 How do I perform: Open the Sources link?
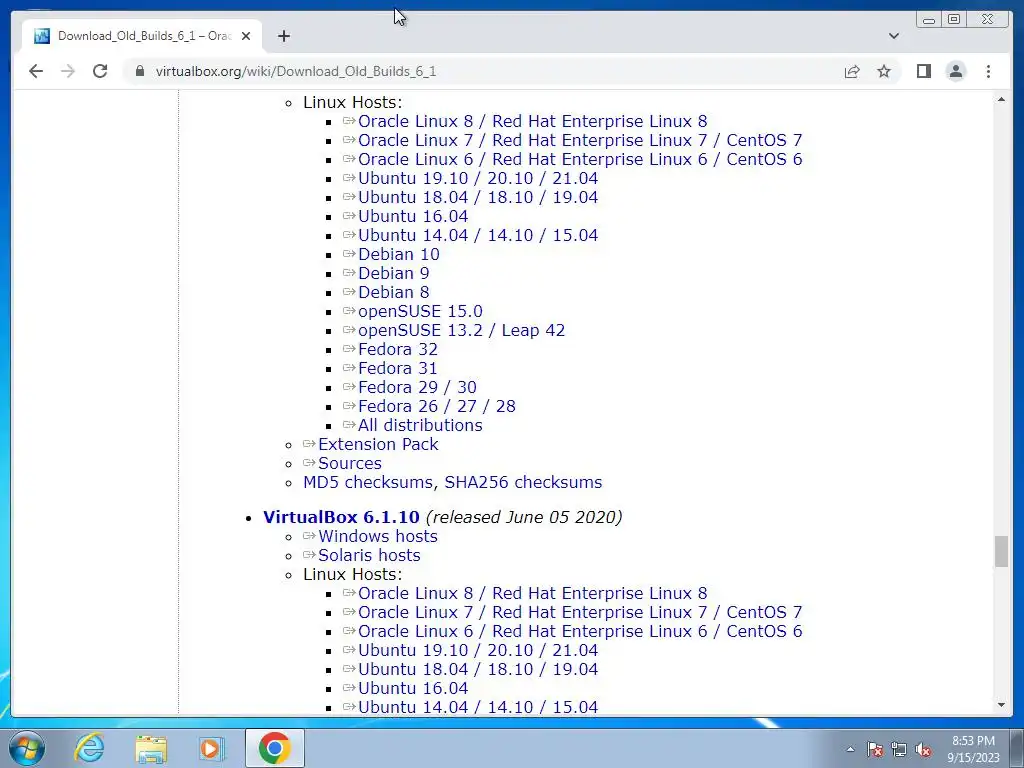click(x=350, y=463)
